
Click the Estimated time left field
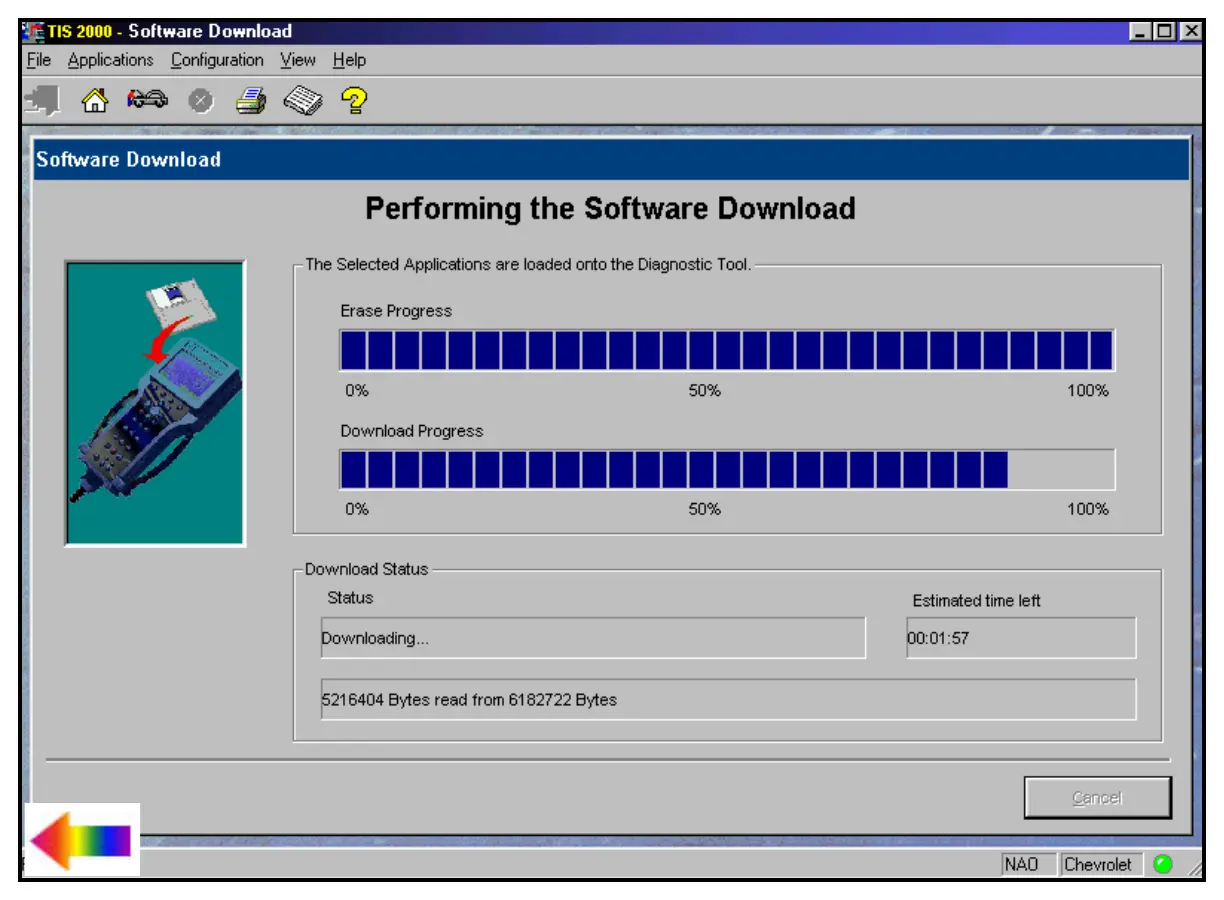1020,638
